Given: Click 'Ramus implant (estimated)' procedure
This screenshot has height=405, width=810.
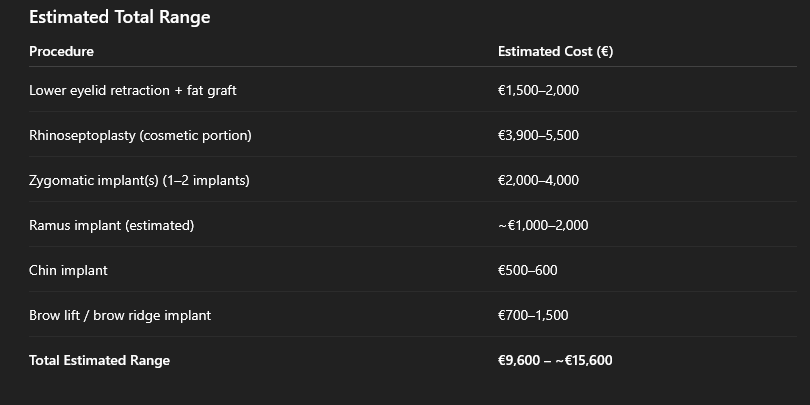Looking at the screenshot, I should coord(112,225).
